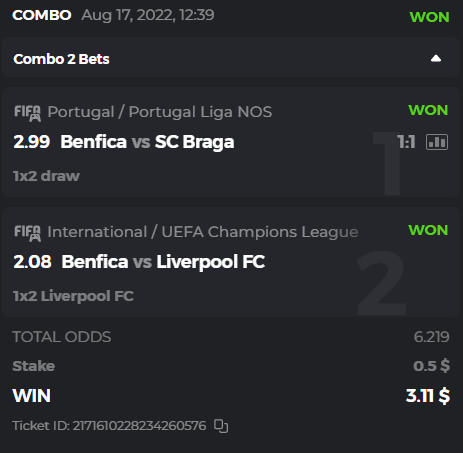The width and height of the screenshot is (463, 453).
Task: Click the 2.99 odds value
Action: (x=32, y=142)
